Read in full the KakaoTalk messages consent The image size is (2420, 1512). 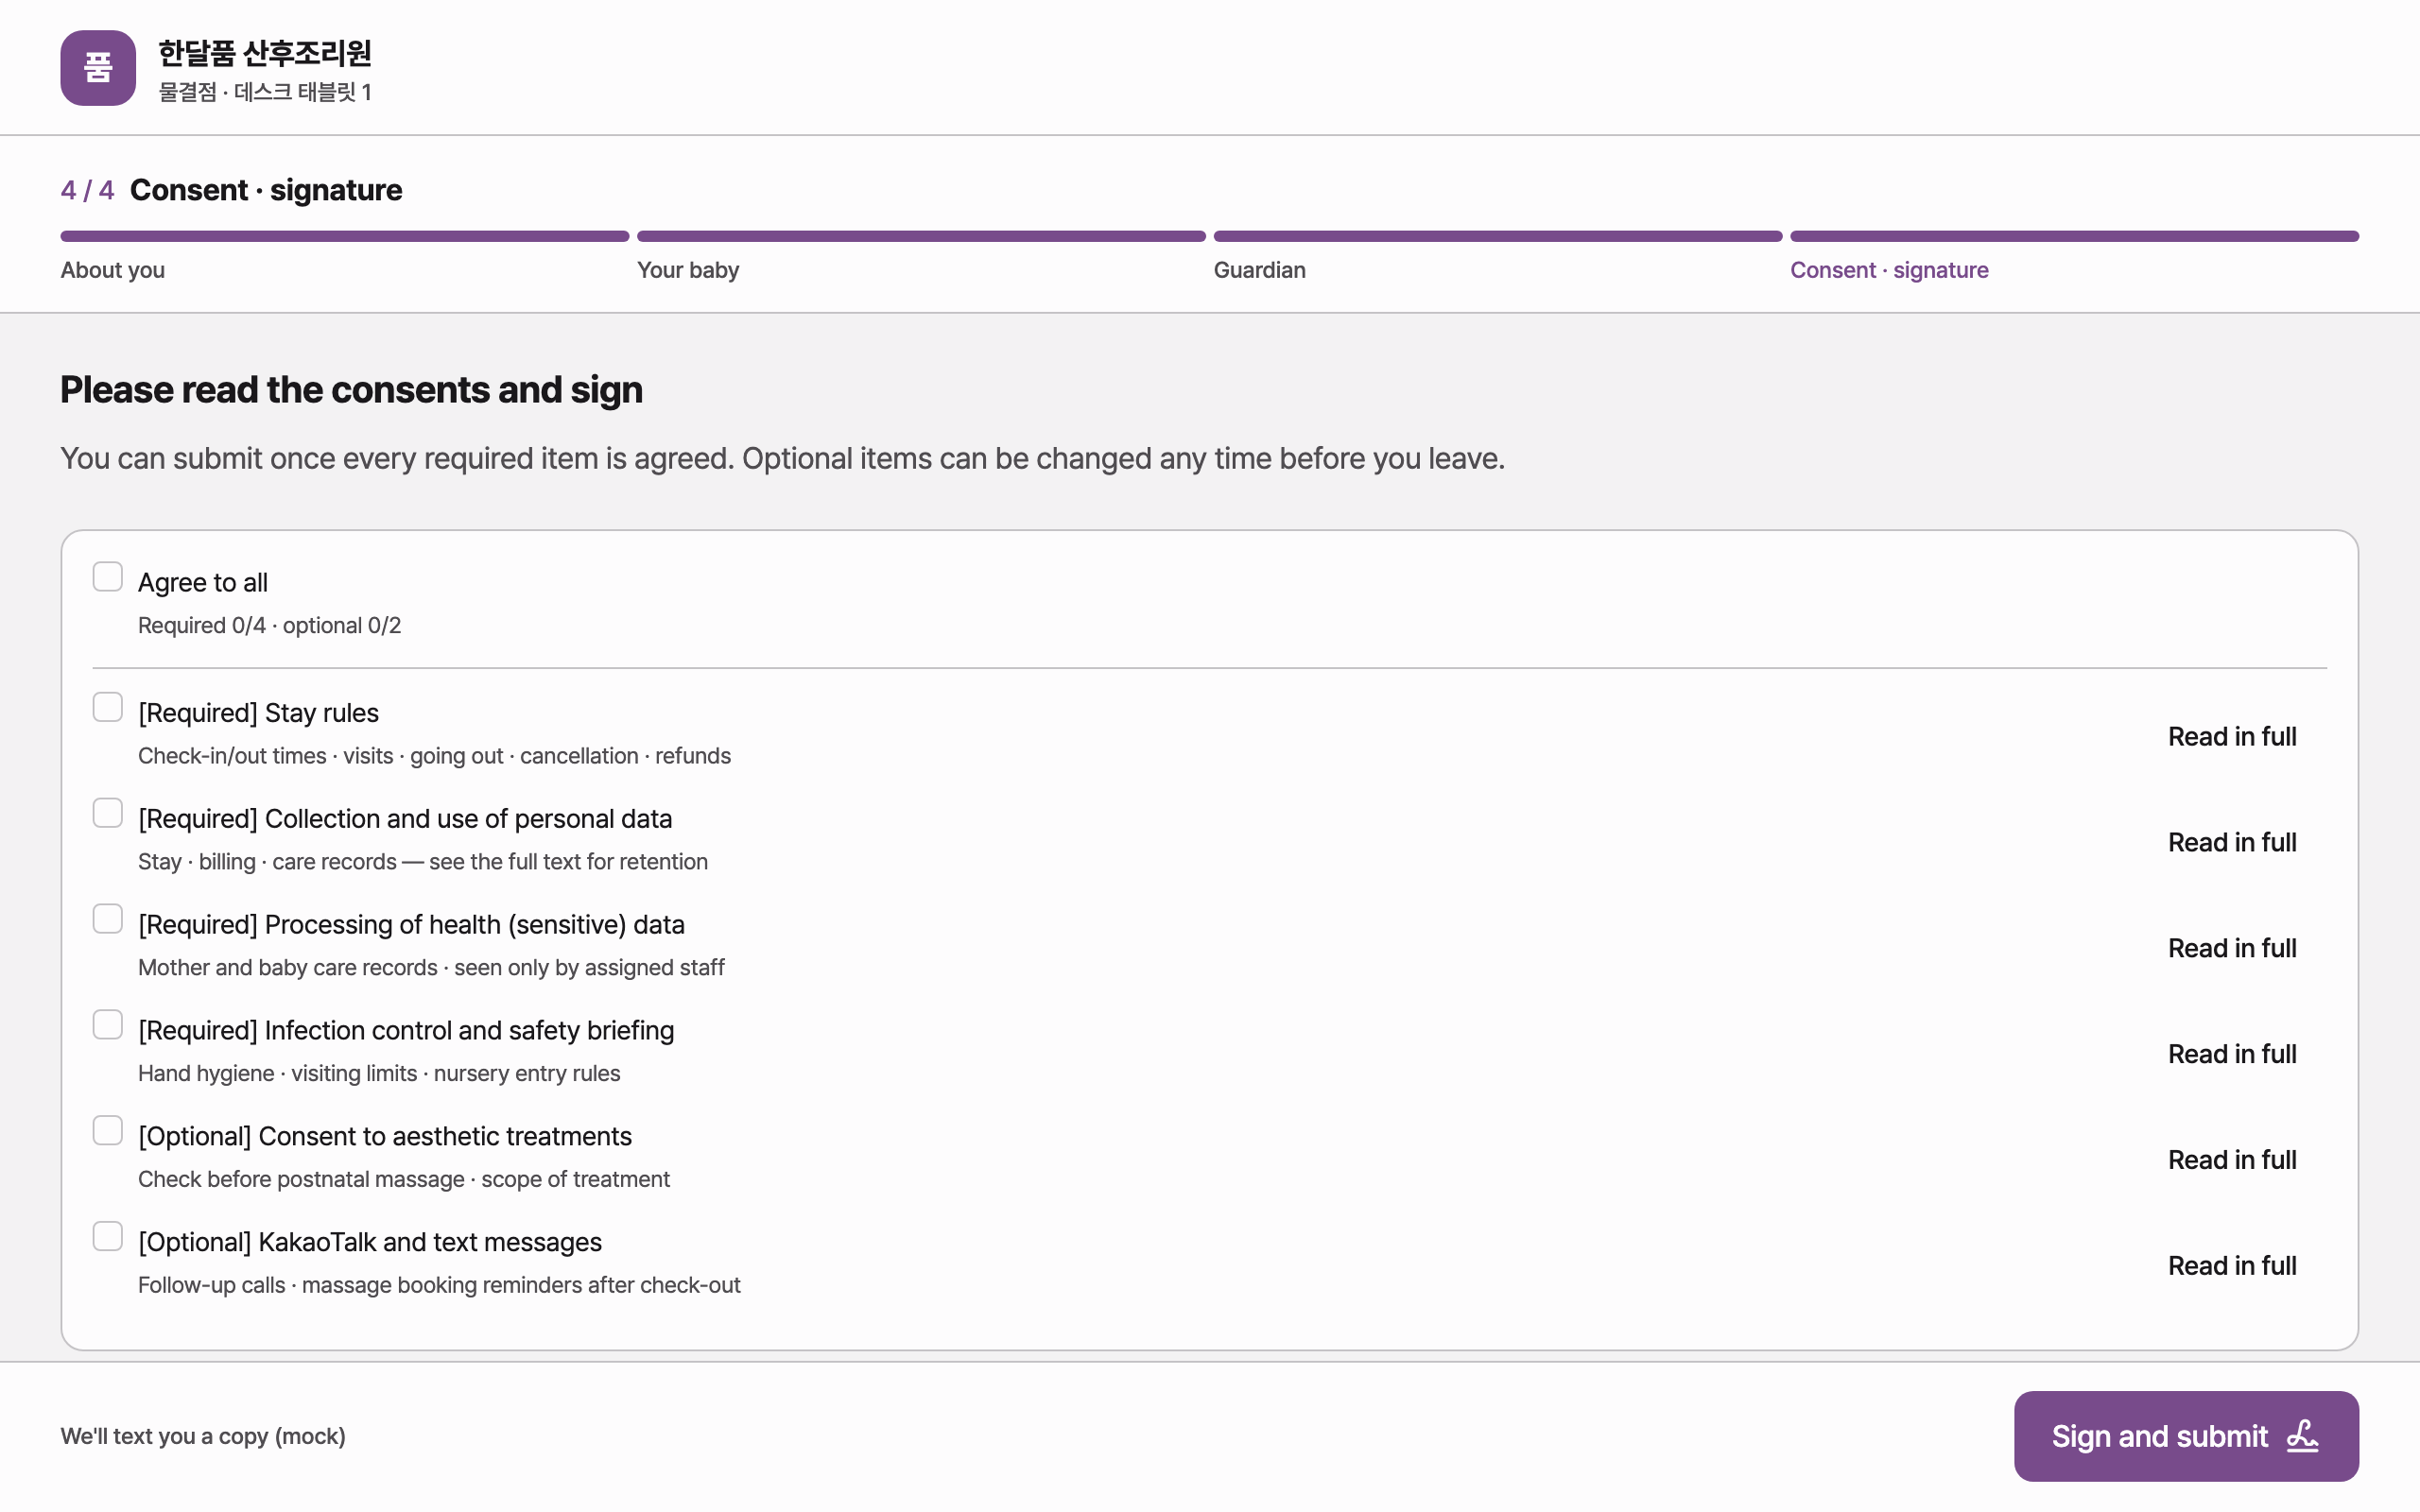pyautogui.click(x=2232, y=1267)
